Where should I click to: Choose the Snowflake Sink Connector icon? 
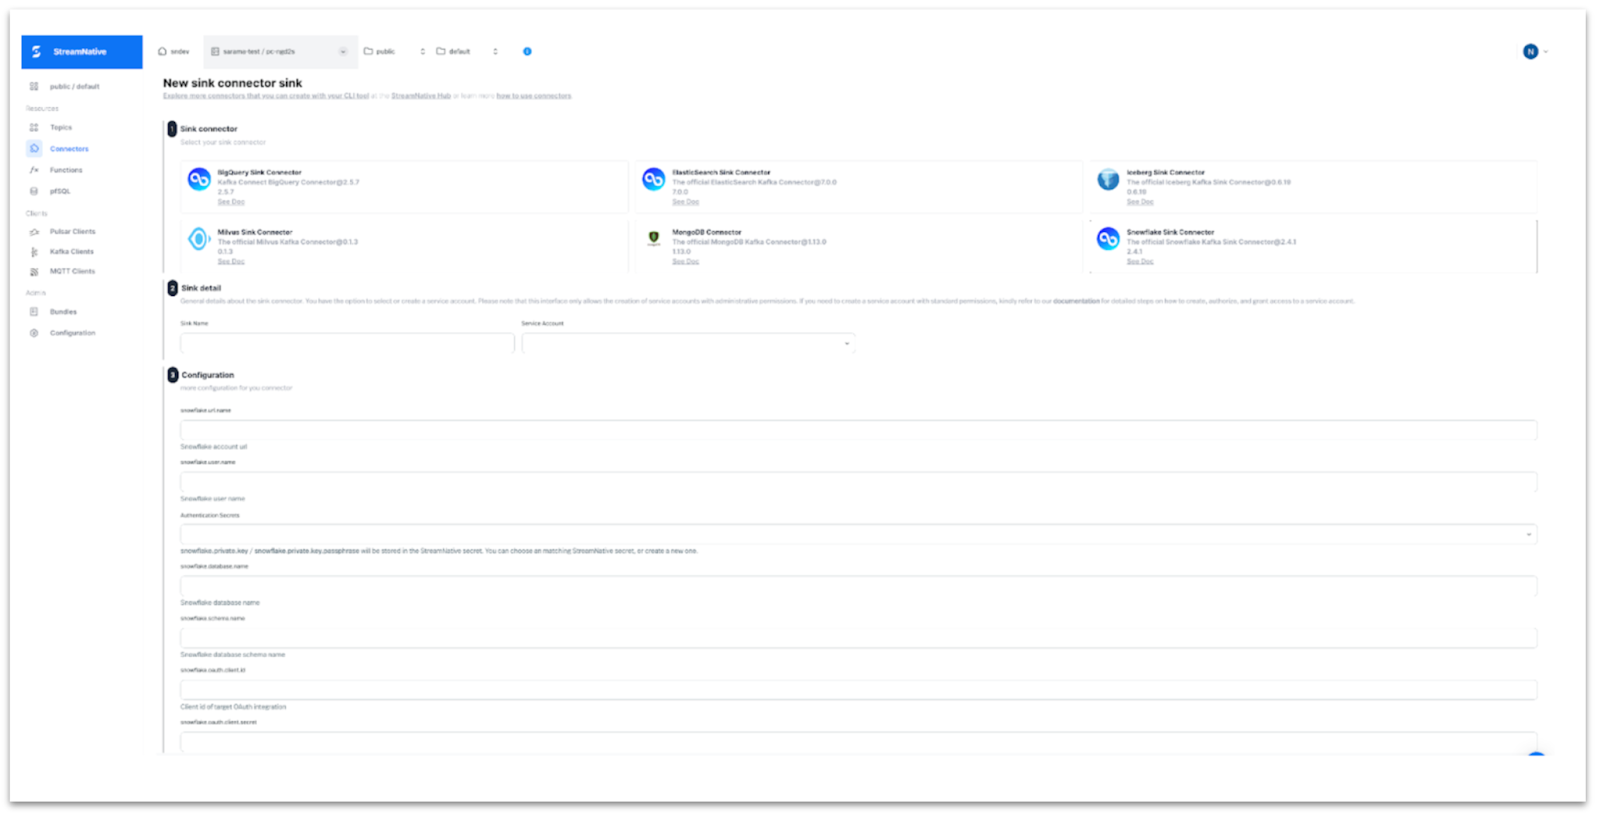tap(1108, 239)
